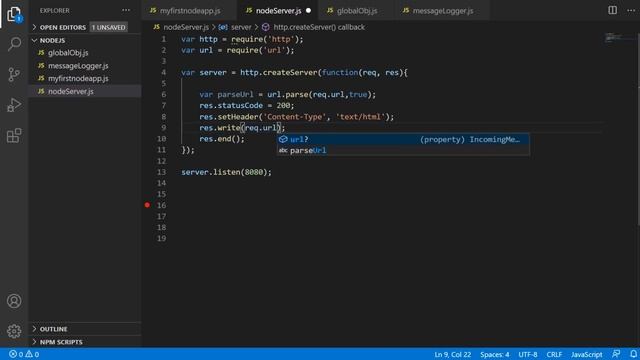Change the CRLF line ending setting

(554, 354)
